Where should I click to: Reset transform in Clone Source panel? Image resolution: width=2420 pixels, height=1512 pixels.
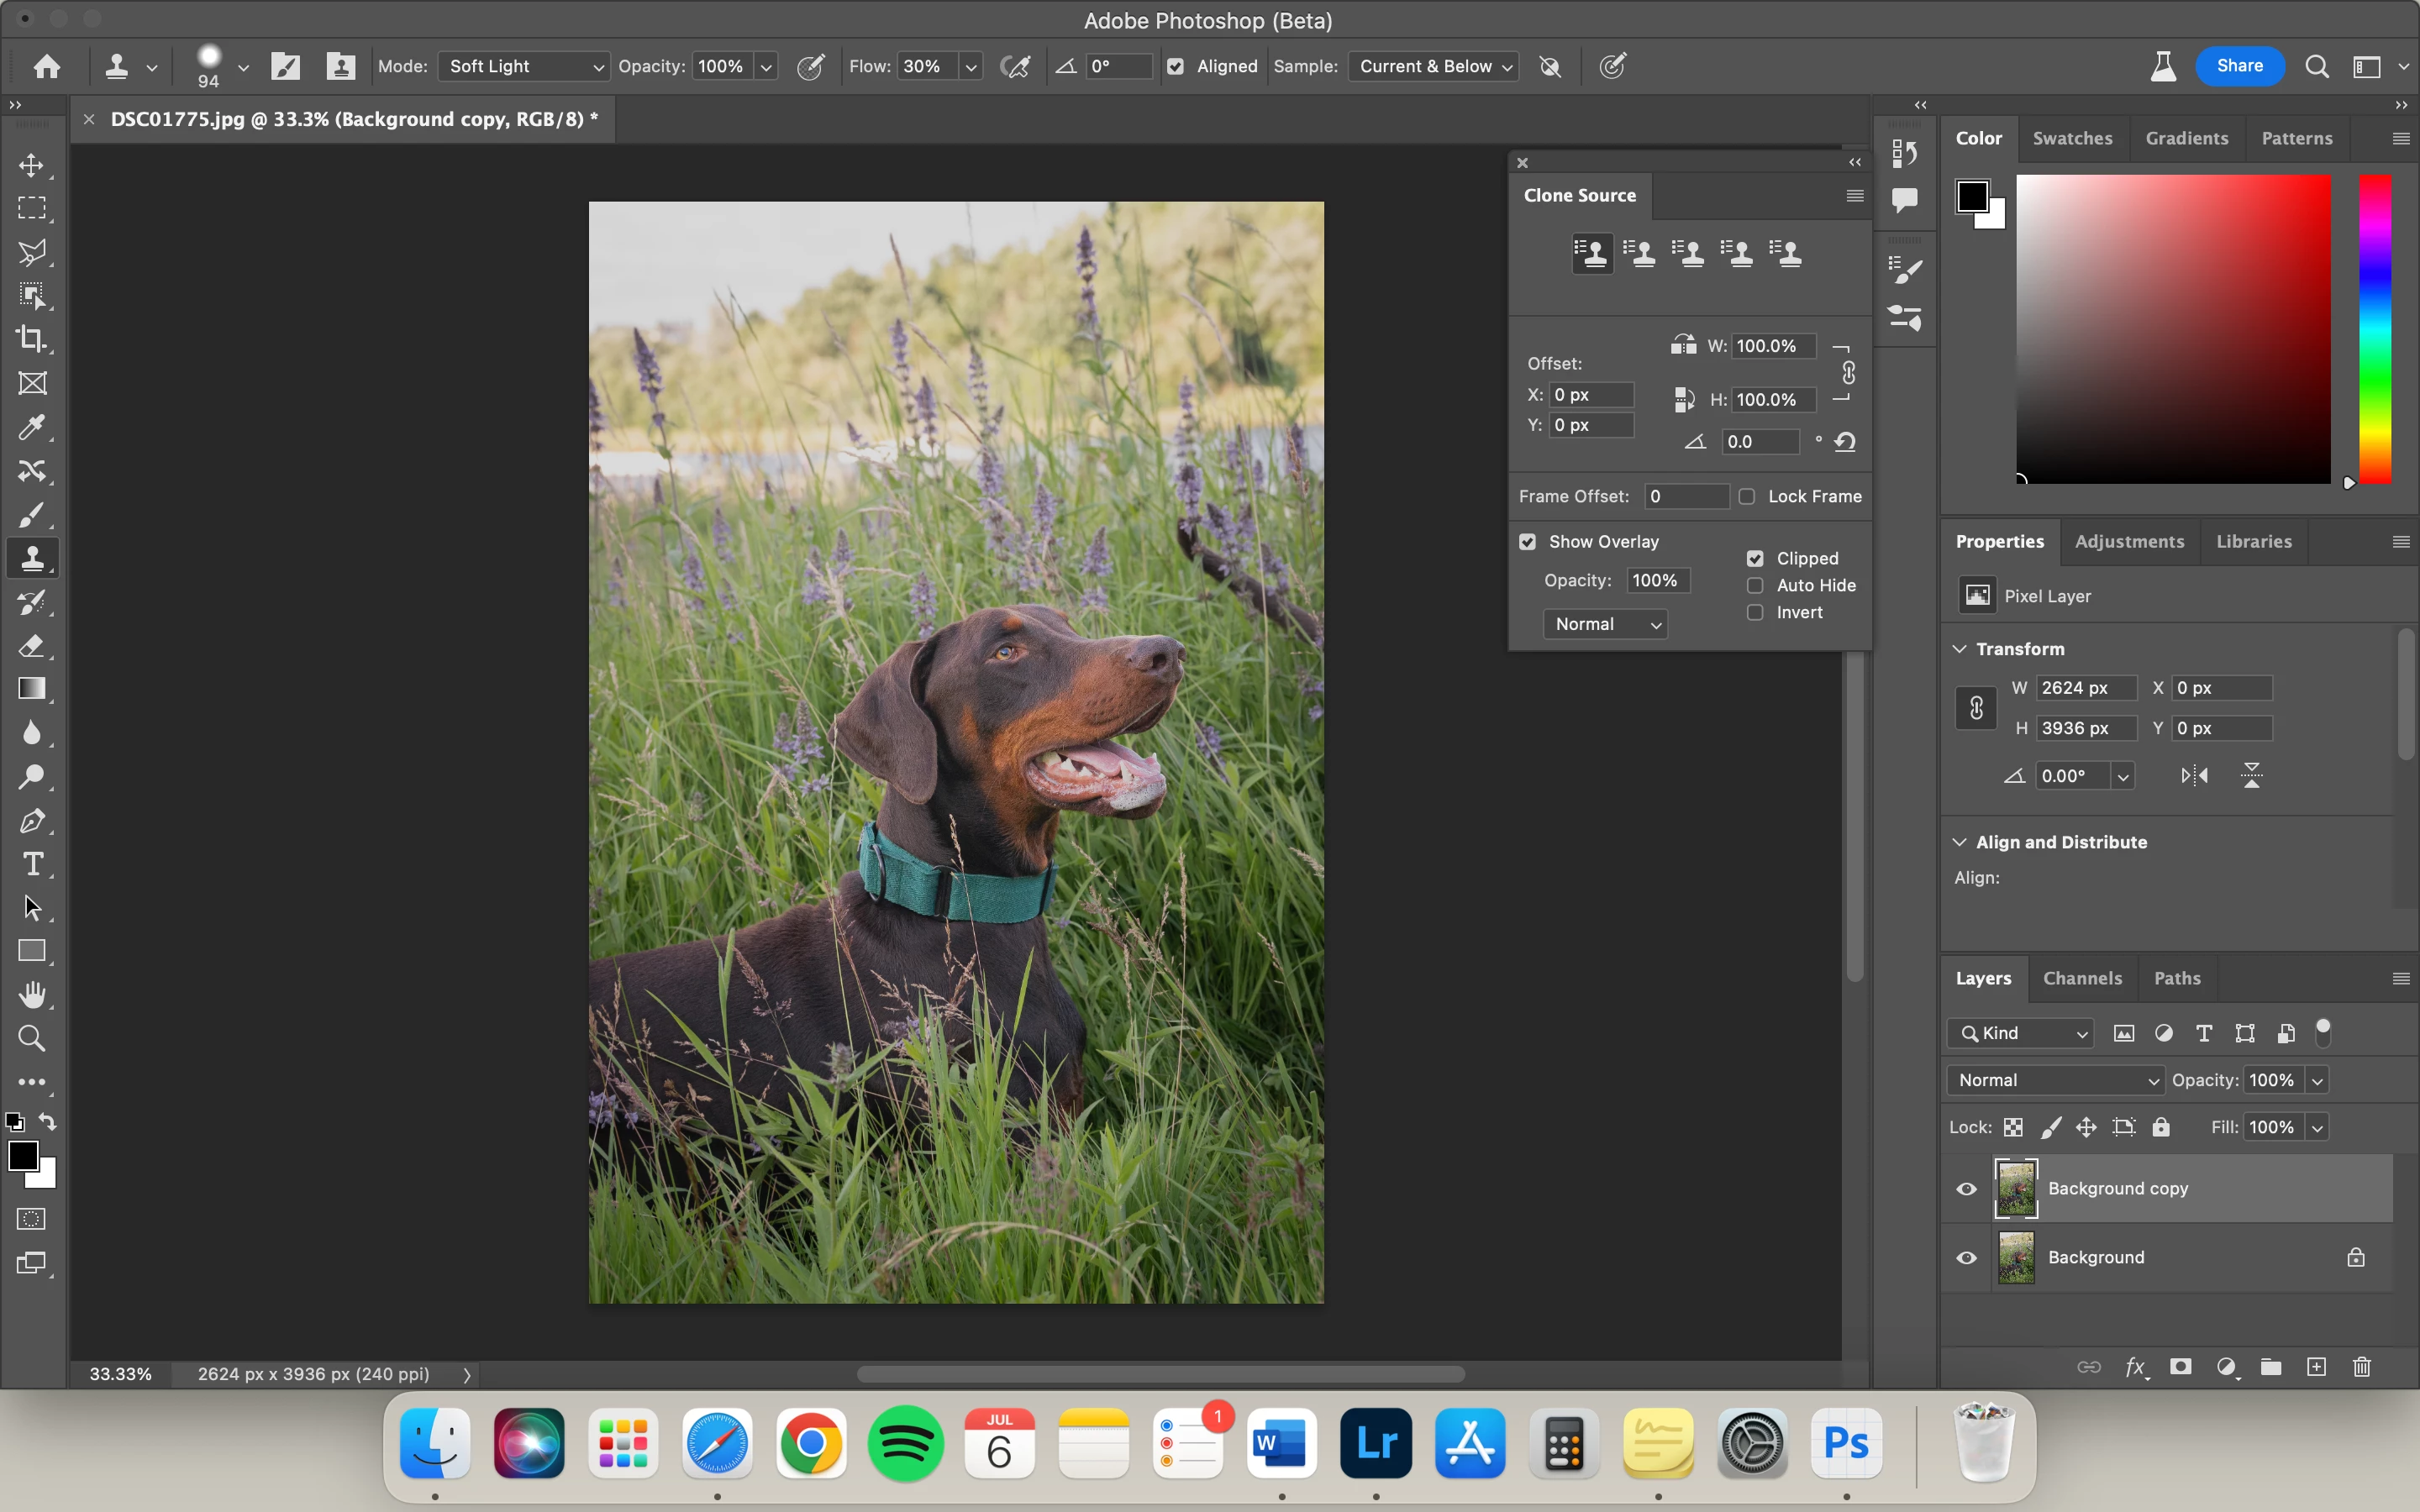coord(1845,442)
